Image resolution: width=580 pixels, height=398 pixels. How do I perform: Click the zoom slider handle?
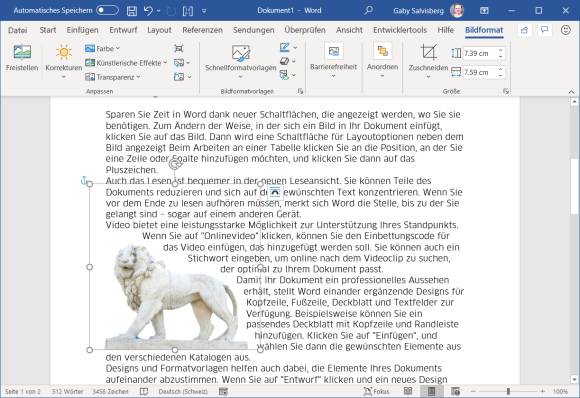pos(508,391)
